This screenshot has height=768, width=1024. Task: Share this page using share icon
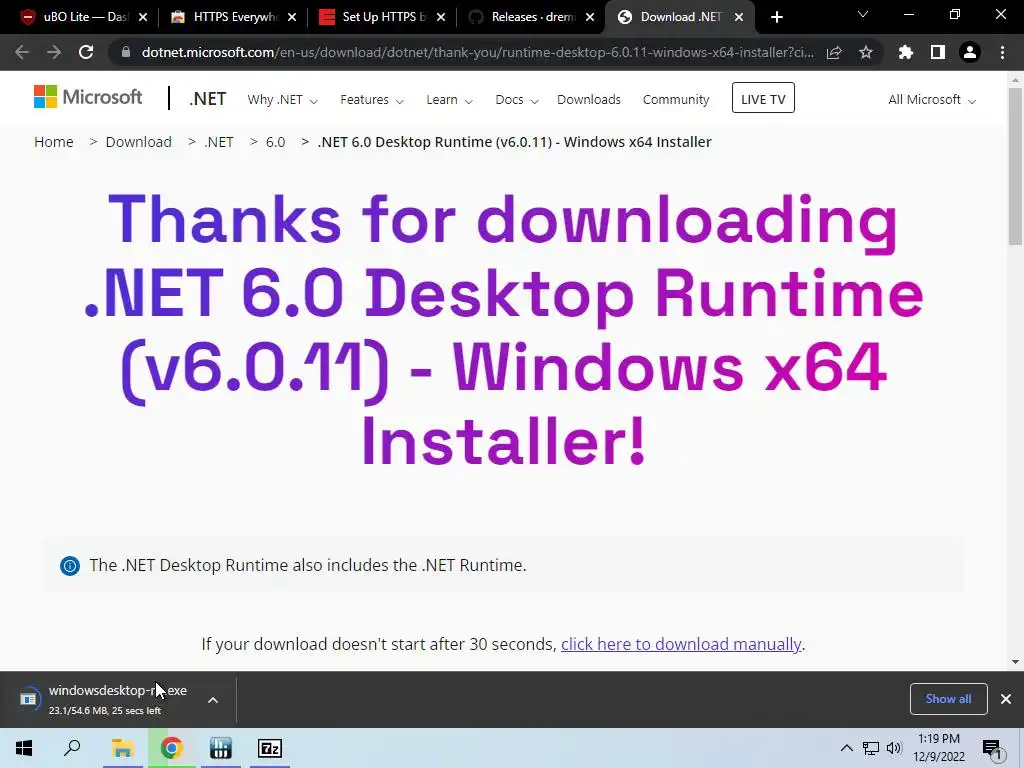[x=834, y=52]
